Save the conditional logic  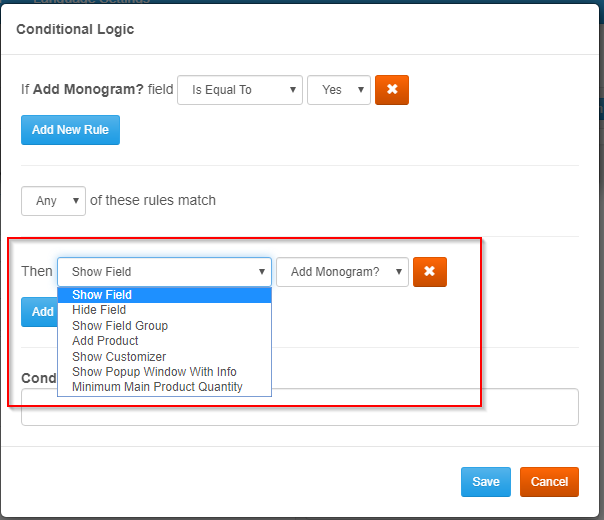(x=486, y=482)
